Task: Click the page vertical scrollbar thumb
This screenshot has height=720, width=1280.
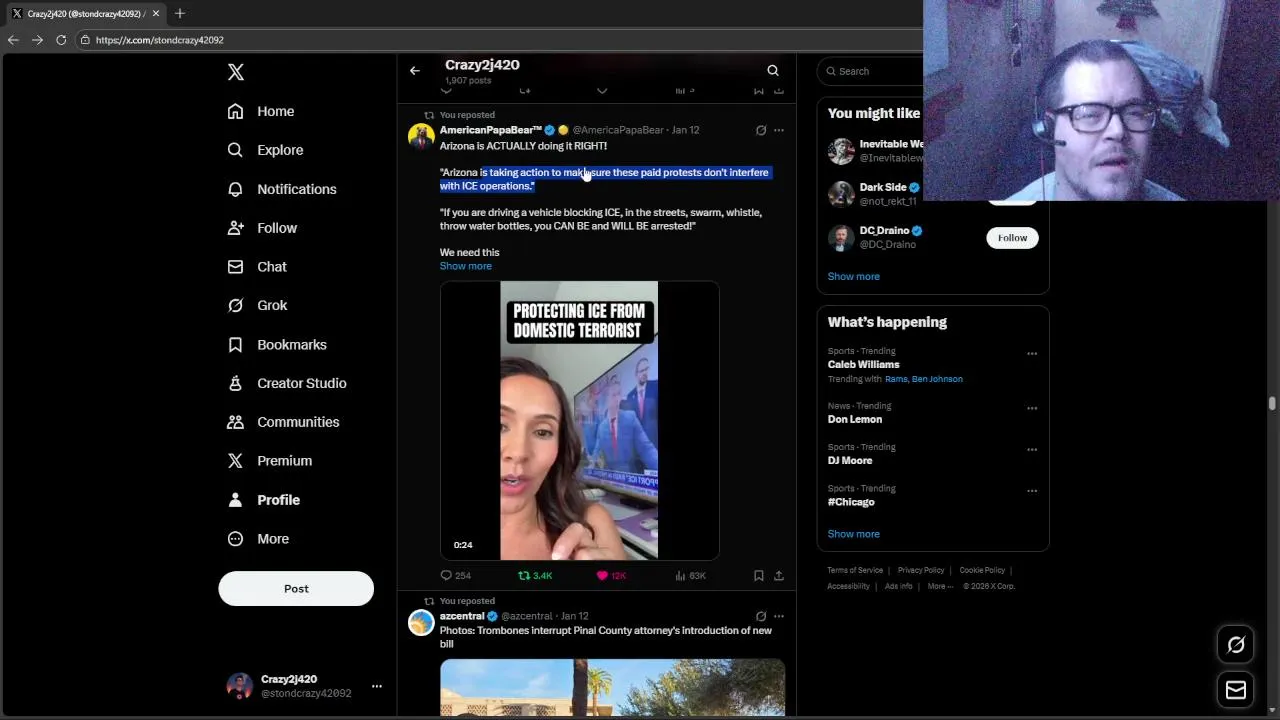Action: coord(1272,404)
